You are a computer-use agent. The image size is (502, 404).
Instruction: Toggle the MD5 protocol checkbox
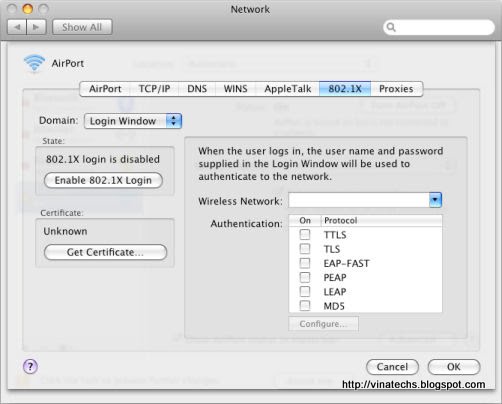coord(305,306)
